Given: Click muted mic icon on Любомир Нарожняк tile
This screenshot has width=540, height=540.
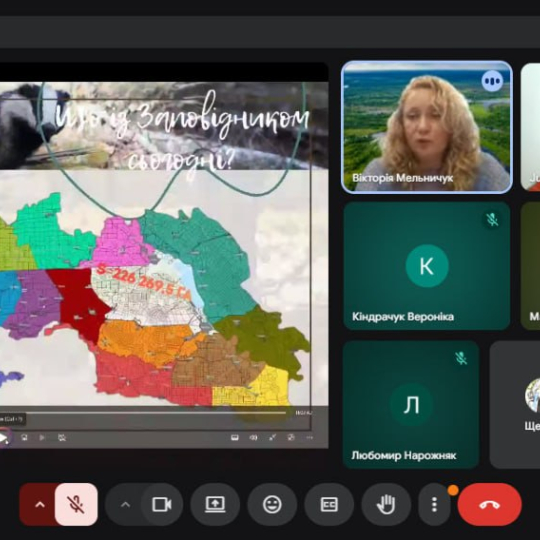Looking at the screenshot, I should 461,358.
